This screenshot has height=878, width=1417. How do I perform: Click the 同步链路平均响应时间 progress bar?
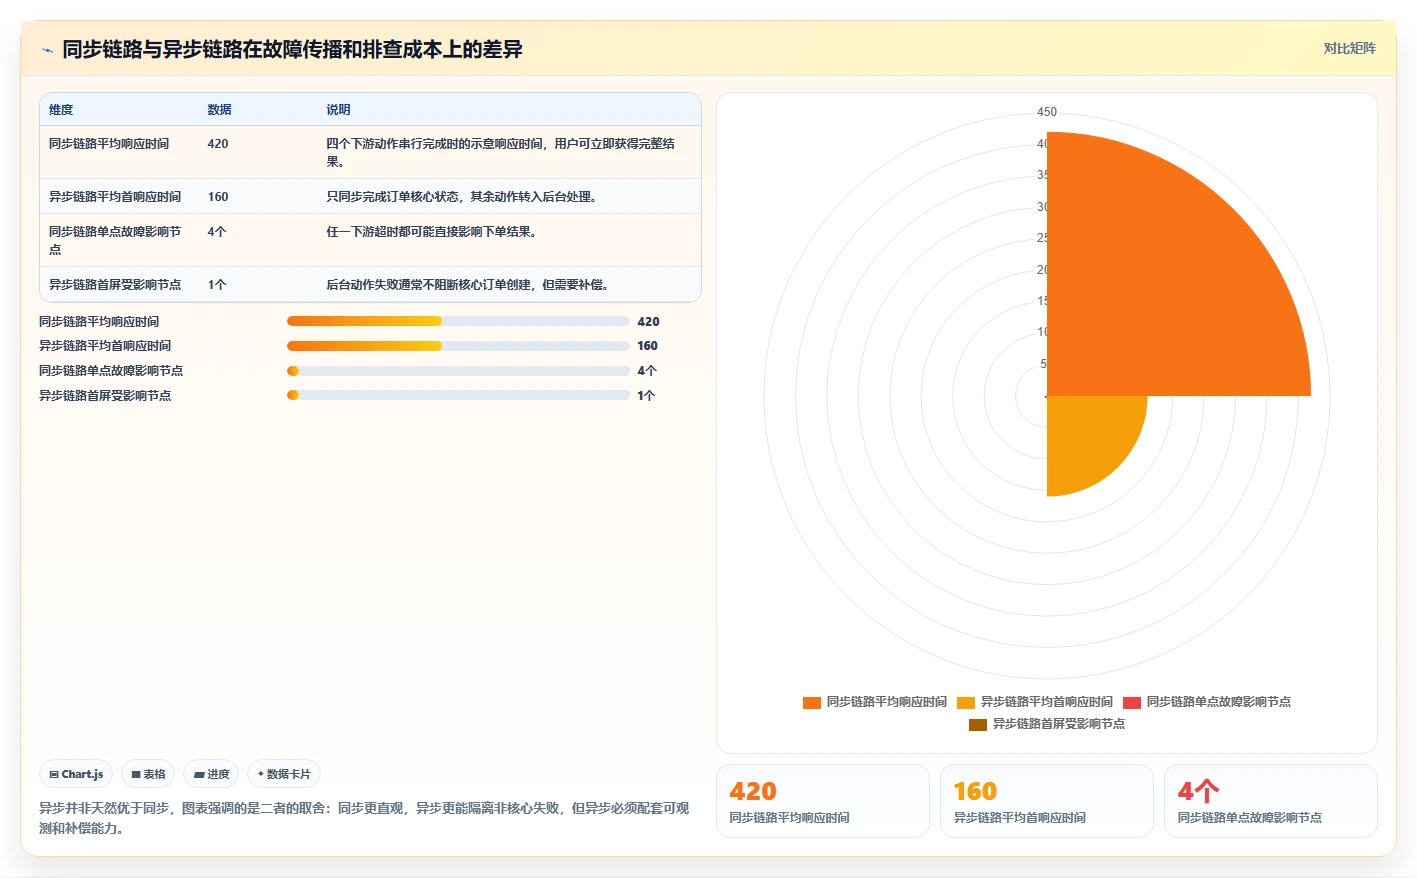coord(458,321)
